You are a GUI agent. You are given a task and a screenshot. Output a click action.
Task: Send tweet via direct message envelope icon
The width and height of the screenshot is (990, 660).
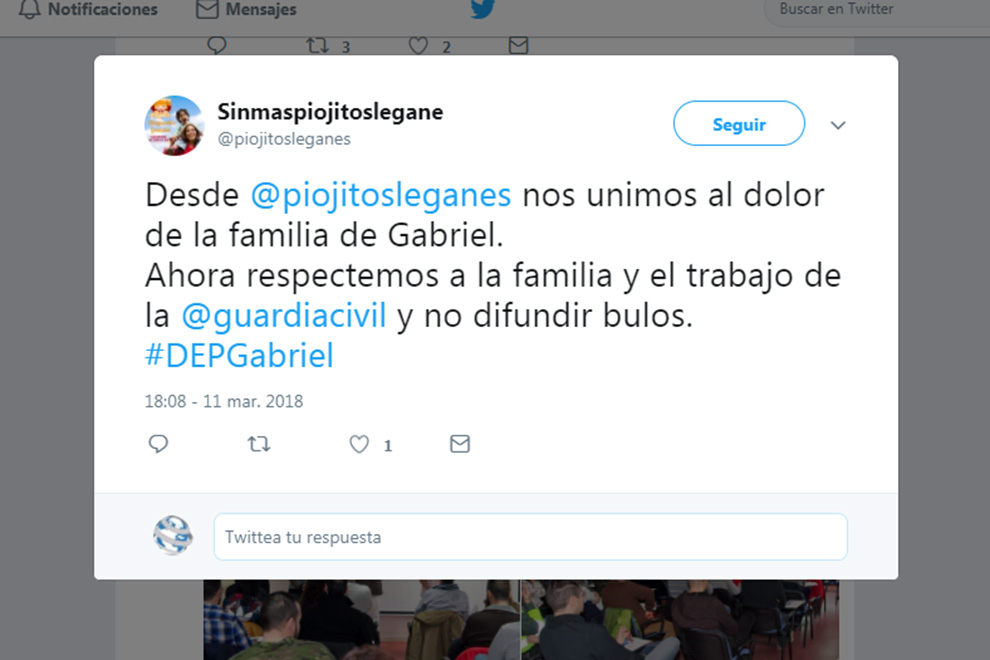pos(460,444)
